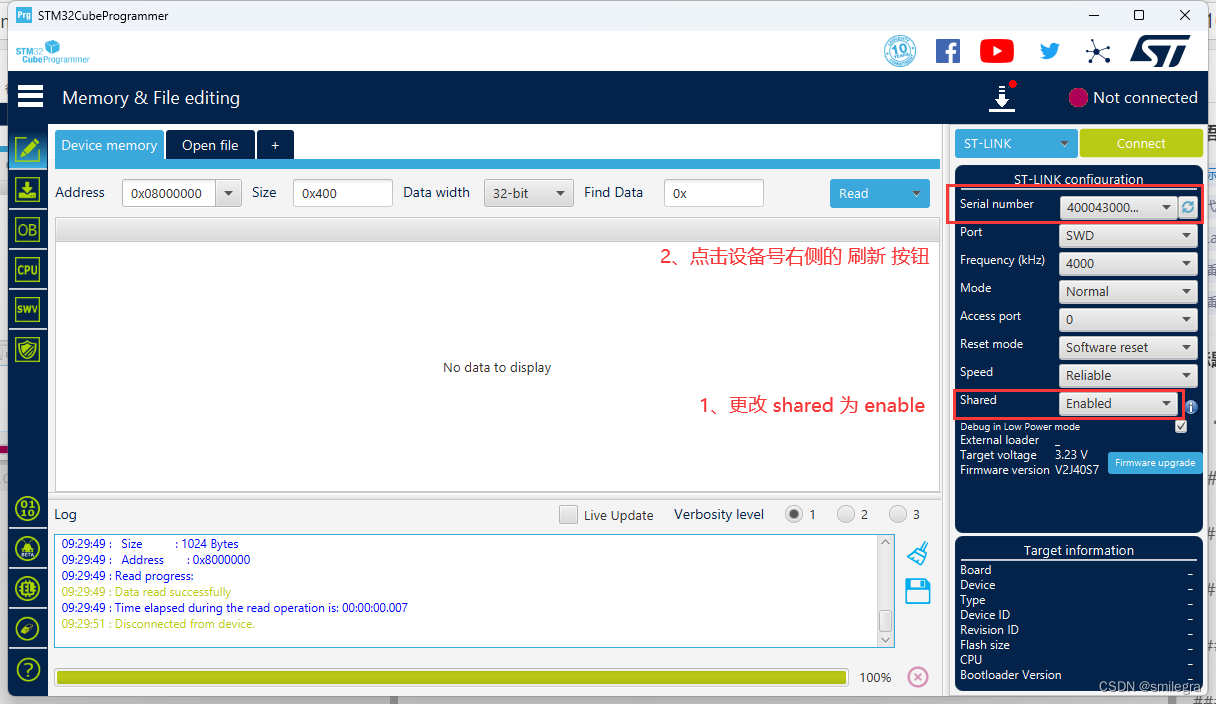This screenshot has width=1216, height=704.
Task: Select the SWV sidebar icon
Action: pyautogui.click(x=27, y=308)
